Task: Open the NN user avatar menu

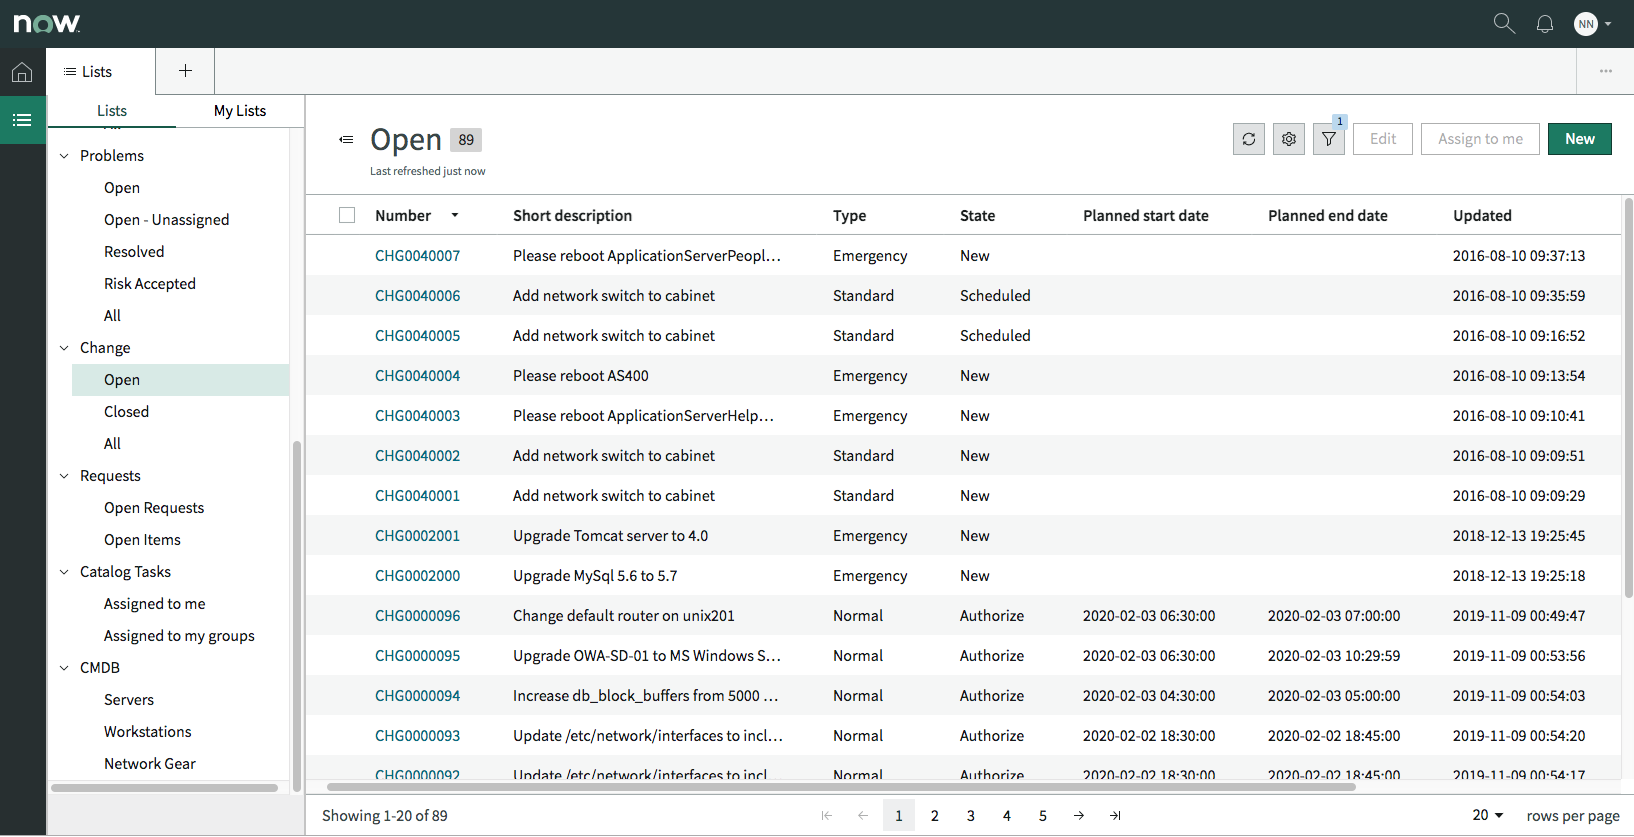Action: [1586, 24]
